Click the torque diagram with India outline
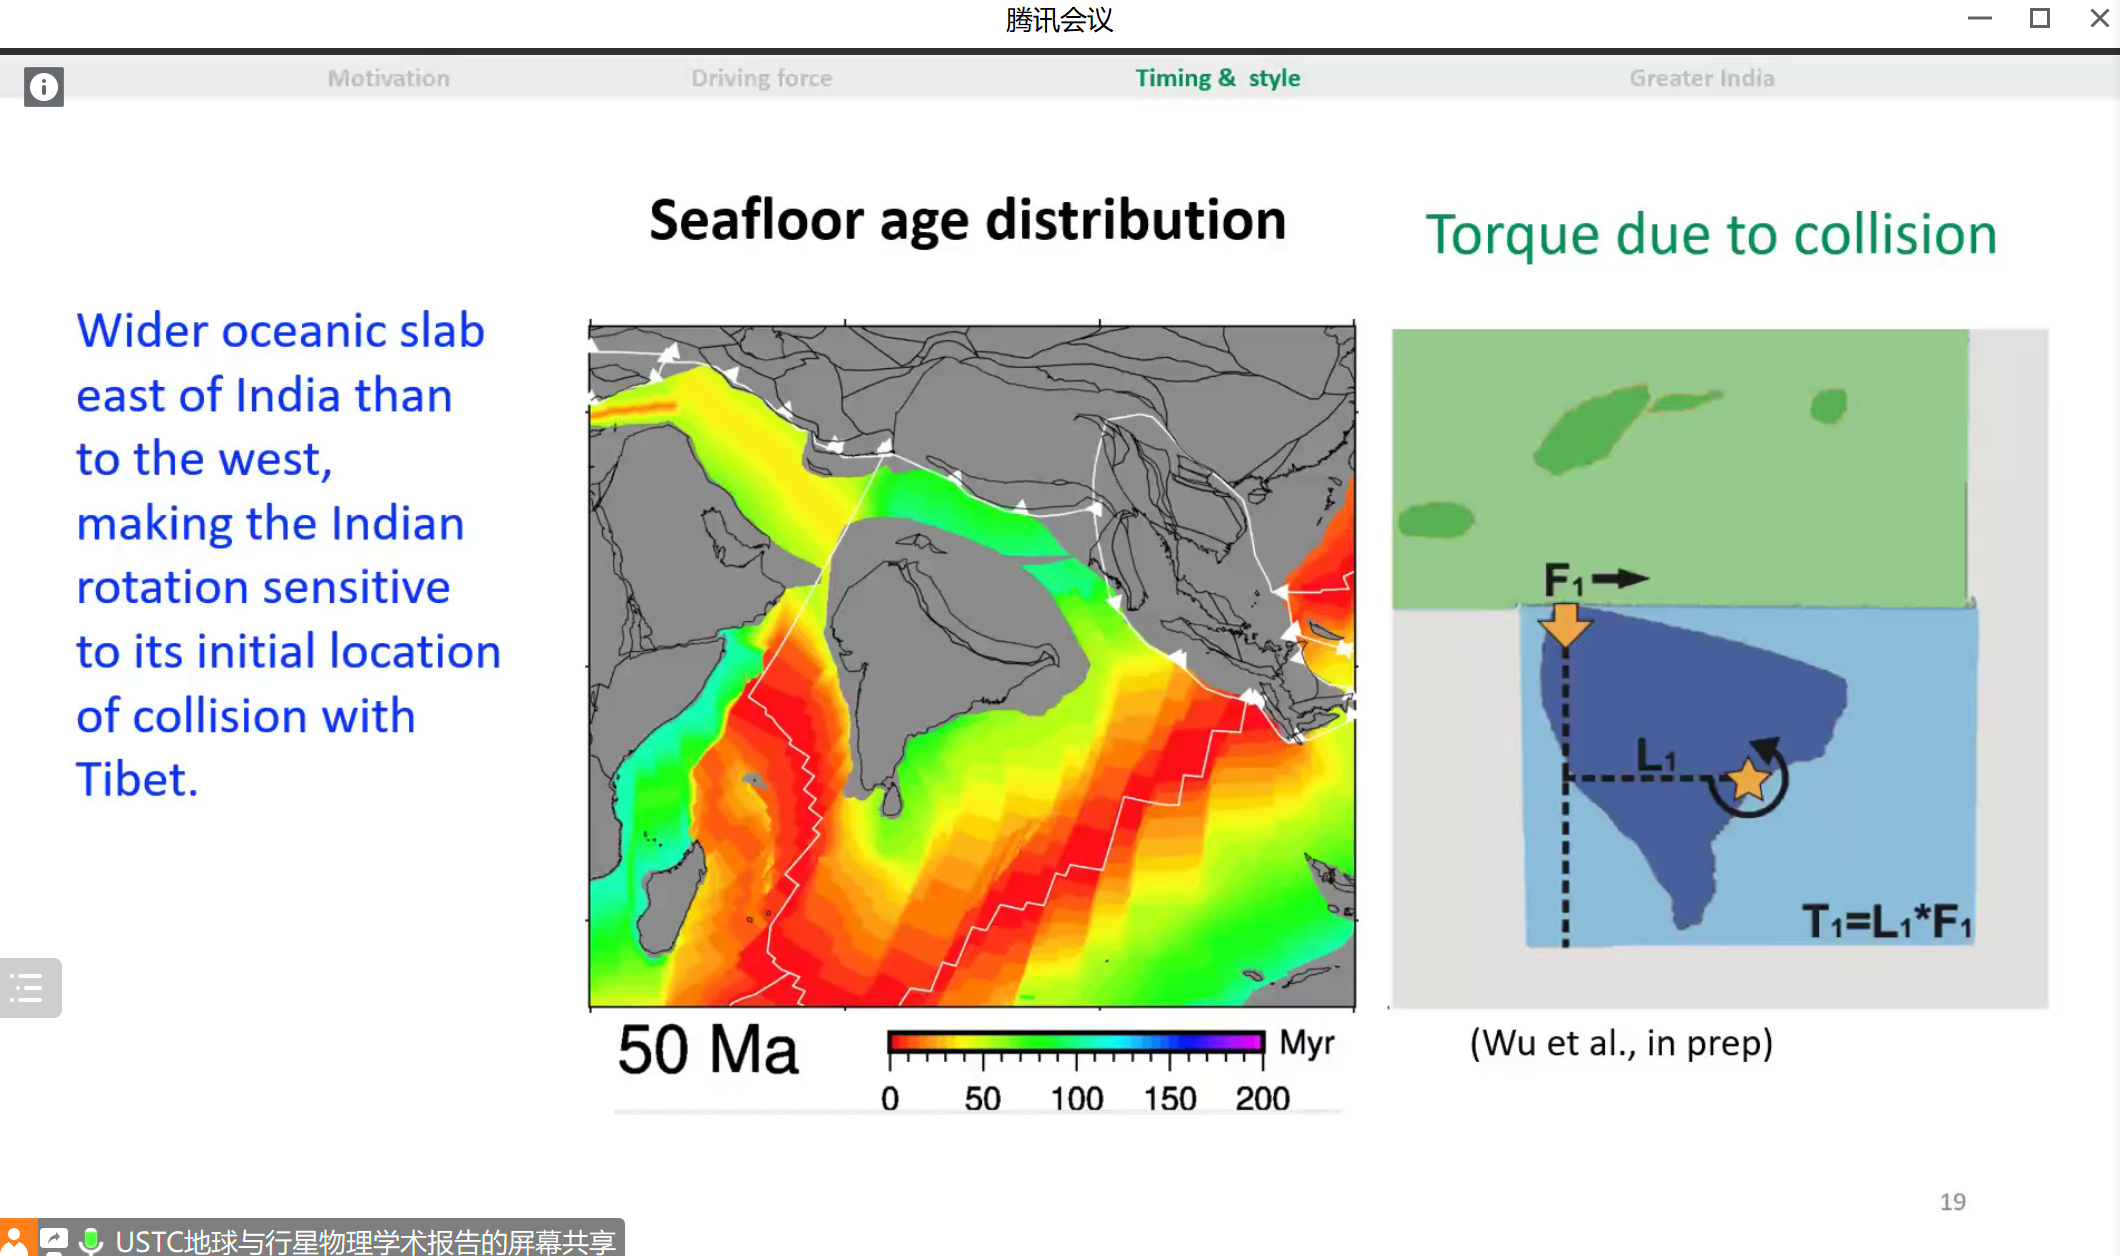This screenshot has height=1256, width=2120. click(x=1720, y=668)
